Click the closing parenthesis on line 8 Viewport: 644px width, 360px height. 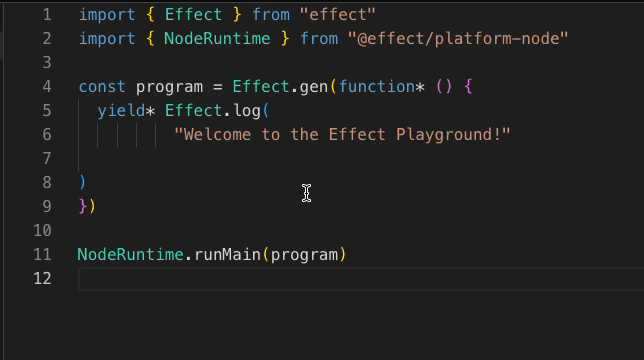(x=83, y=182)
